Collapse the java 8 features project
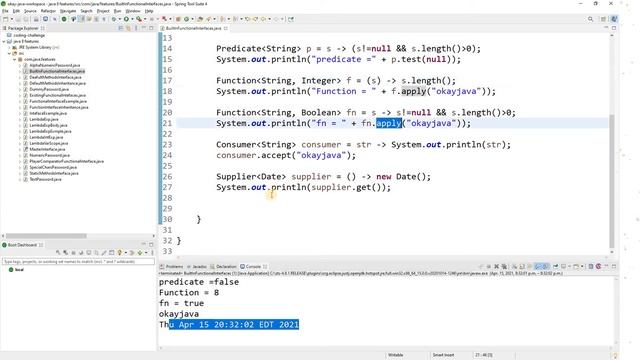 (4, 42)
